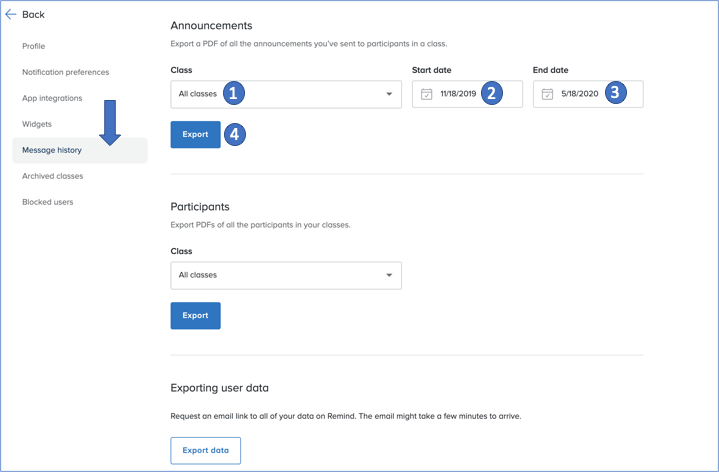Click the Announcements dropdown caret arrow
719x472 pixels.
coord(389,94)
